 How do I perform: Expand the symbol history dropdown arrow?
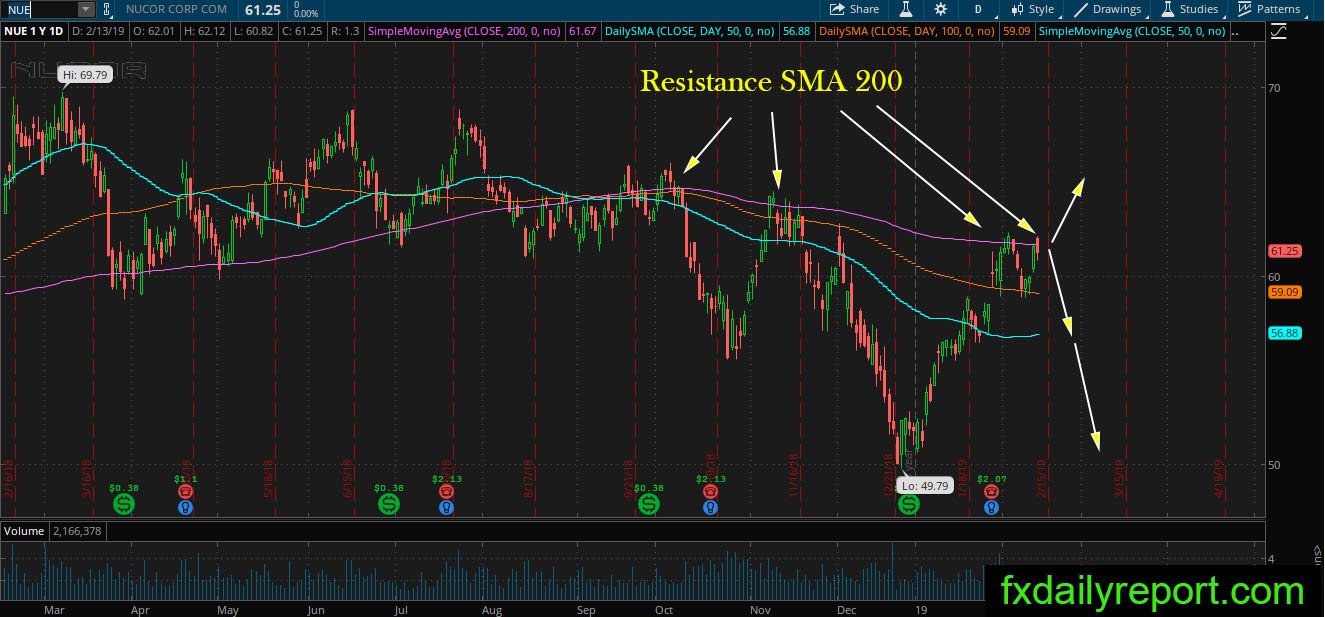click(x=86, y=9)
